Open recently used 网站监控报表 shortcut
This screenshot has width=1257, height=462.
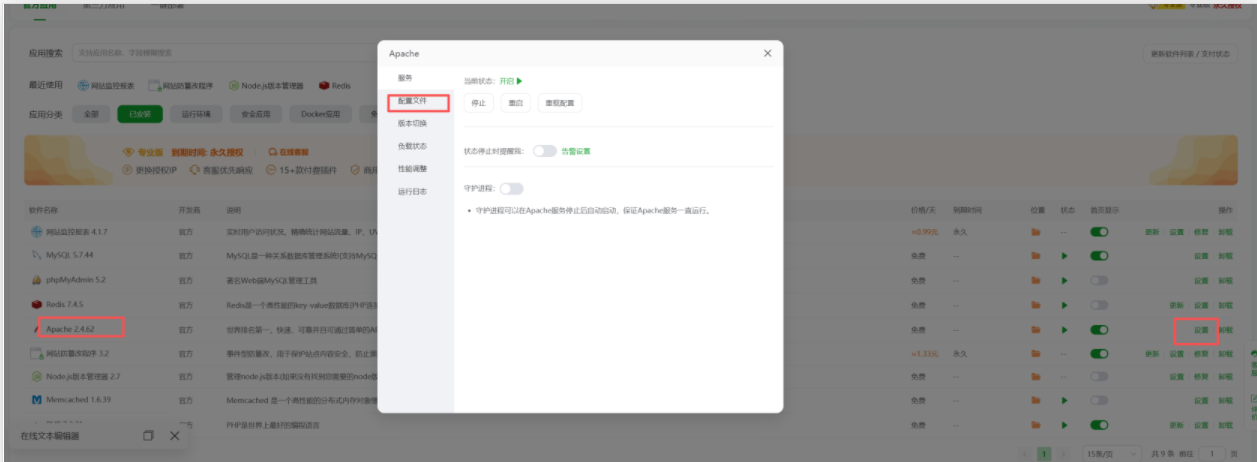[x=105, y=86]
